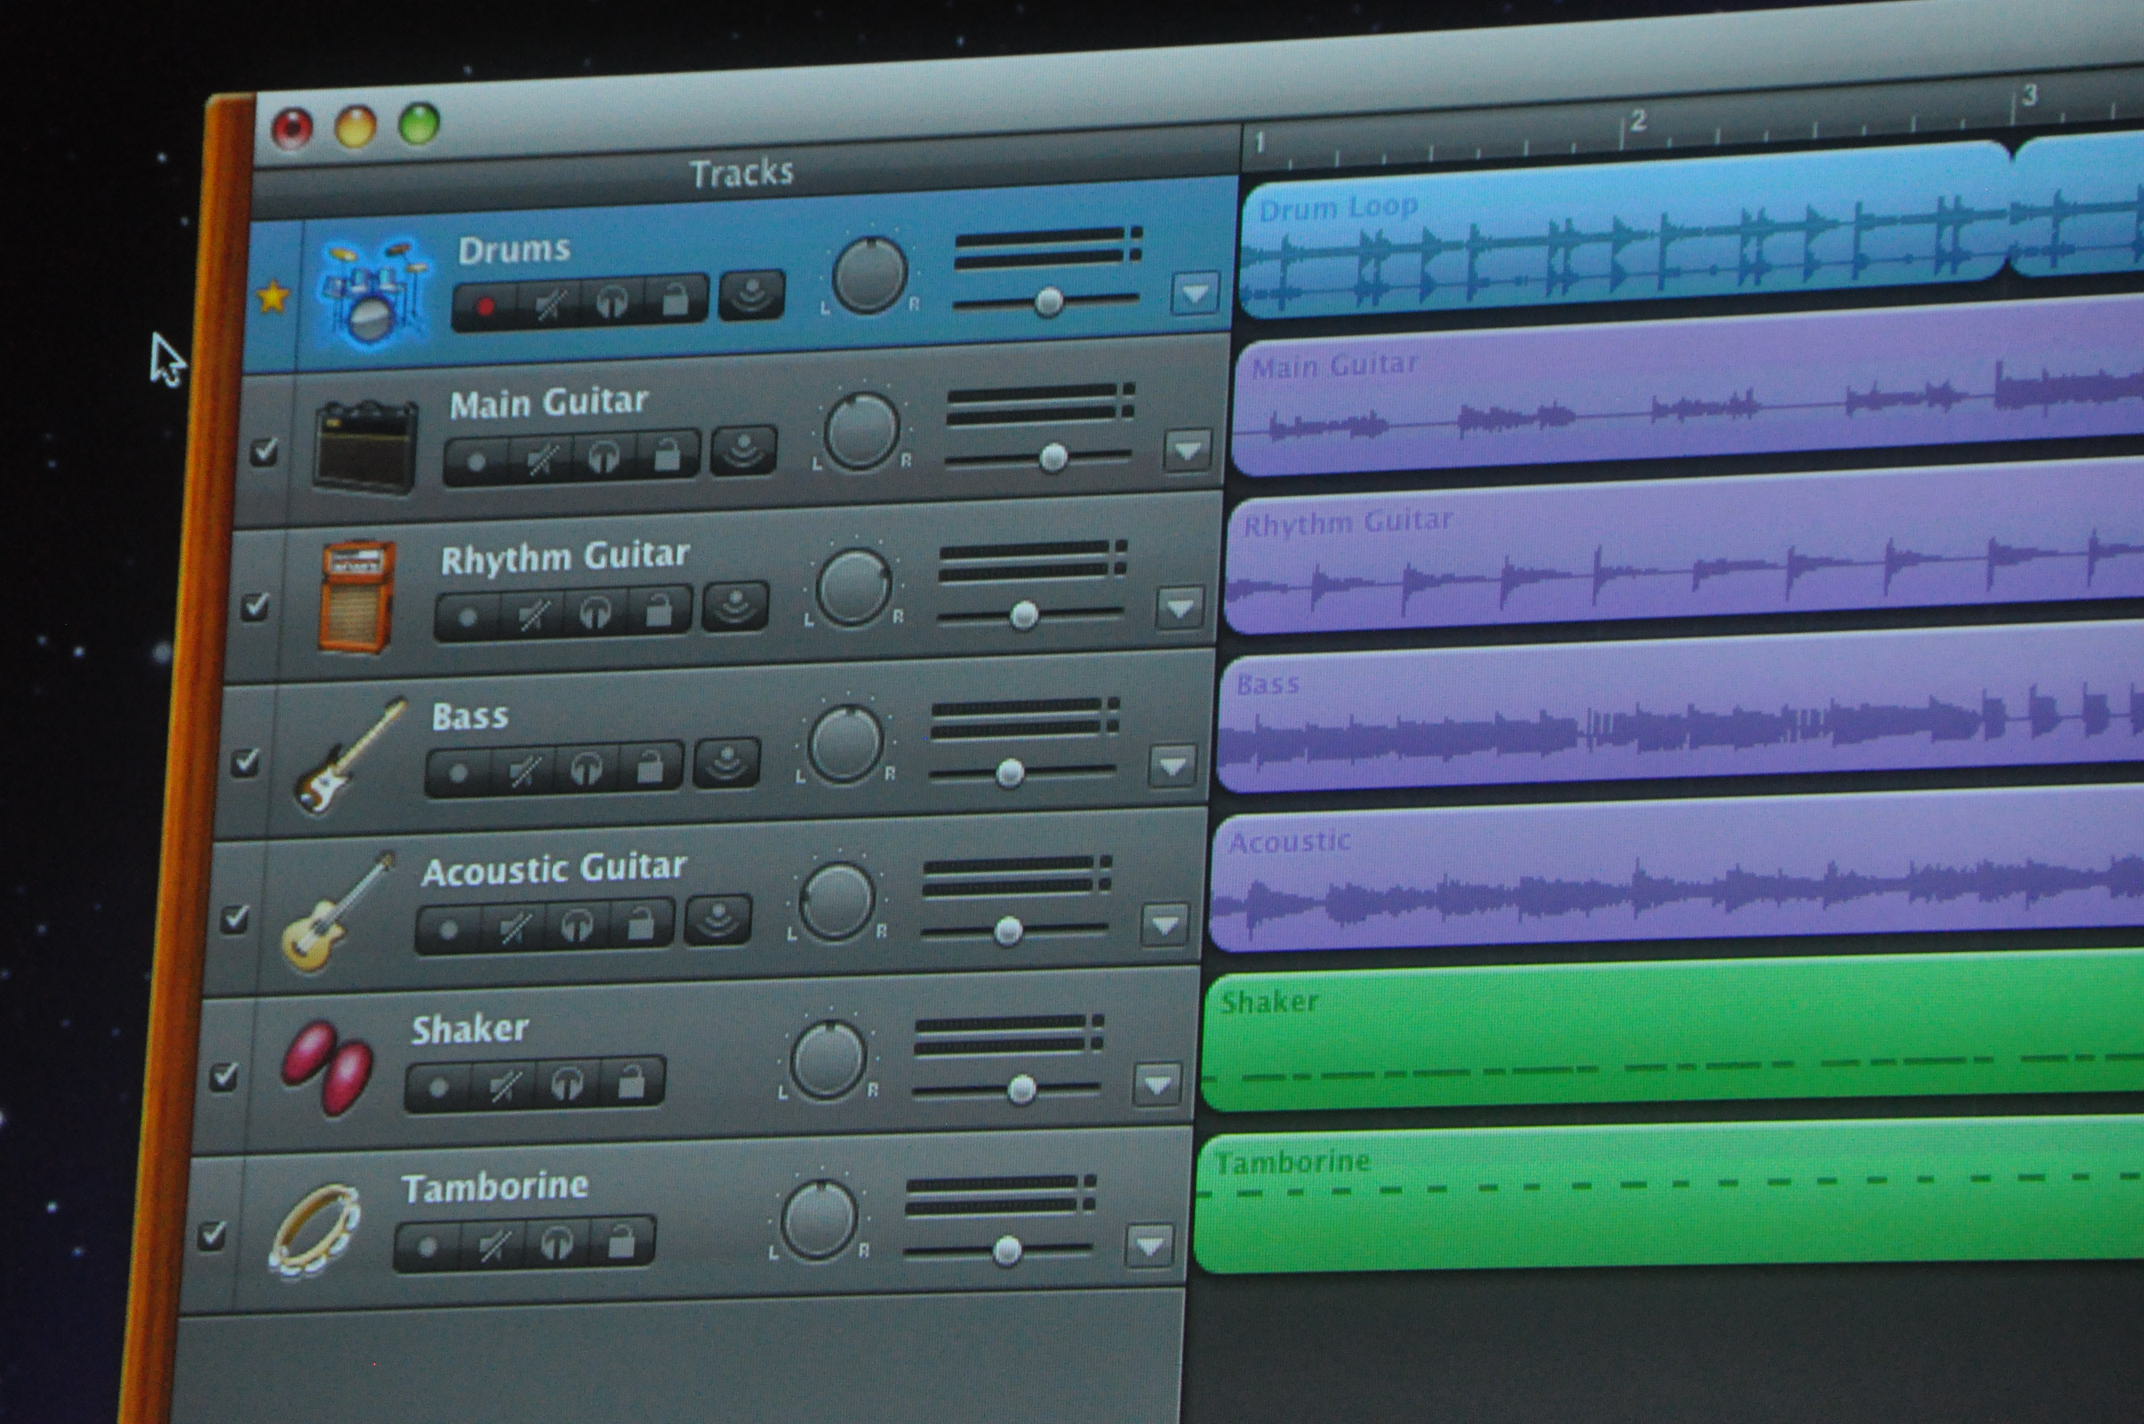
Task: Select the Bass guitar instrument icon
Action: [x=349, y=757]
